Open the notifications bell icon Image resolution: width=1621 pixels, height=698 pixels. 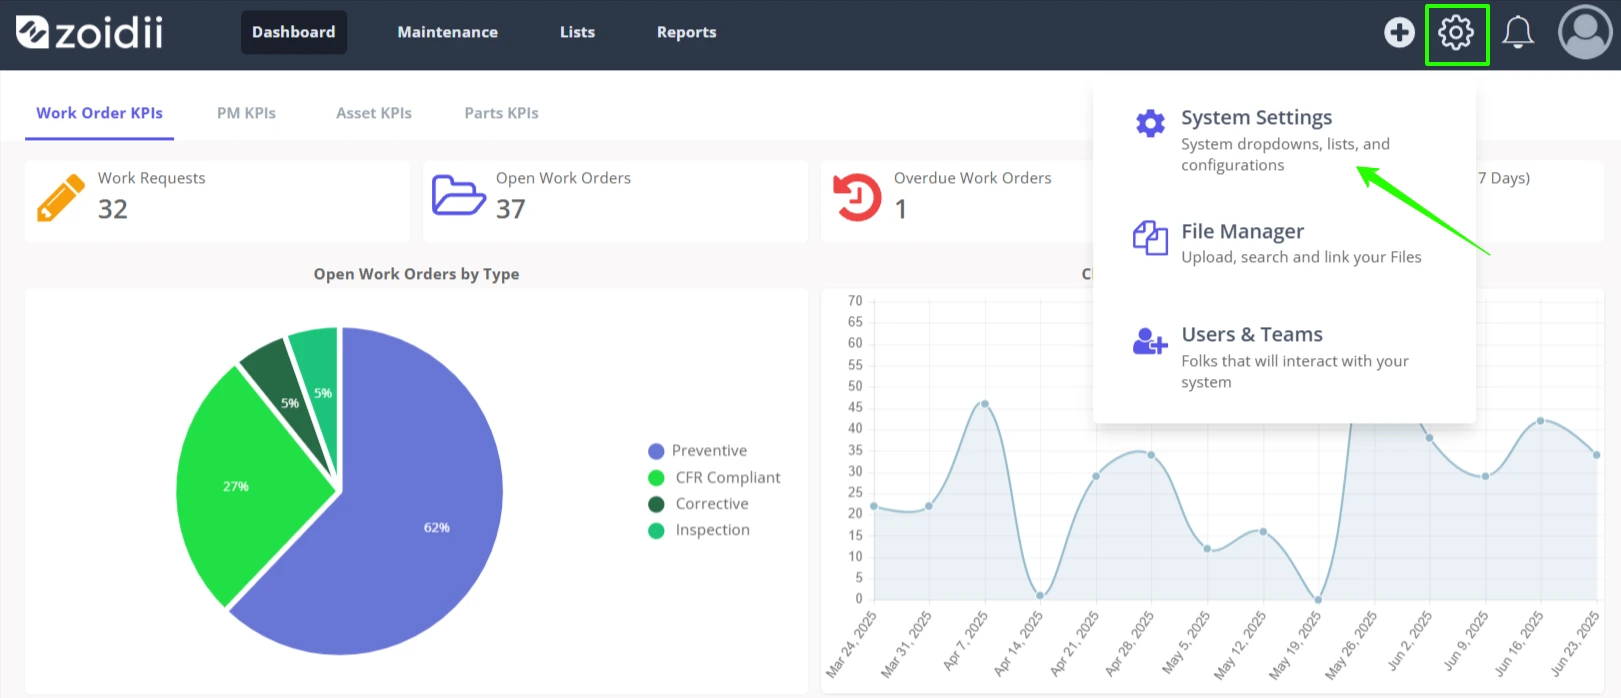(x=1518, y=33)
